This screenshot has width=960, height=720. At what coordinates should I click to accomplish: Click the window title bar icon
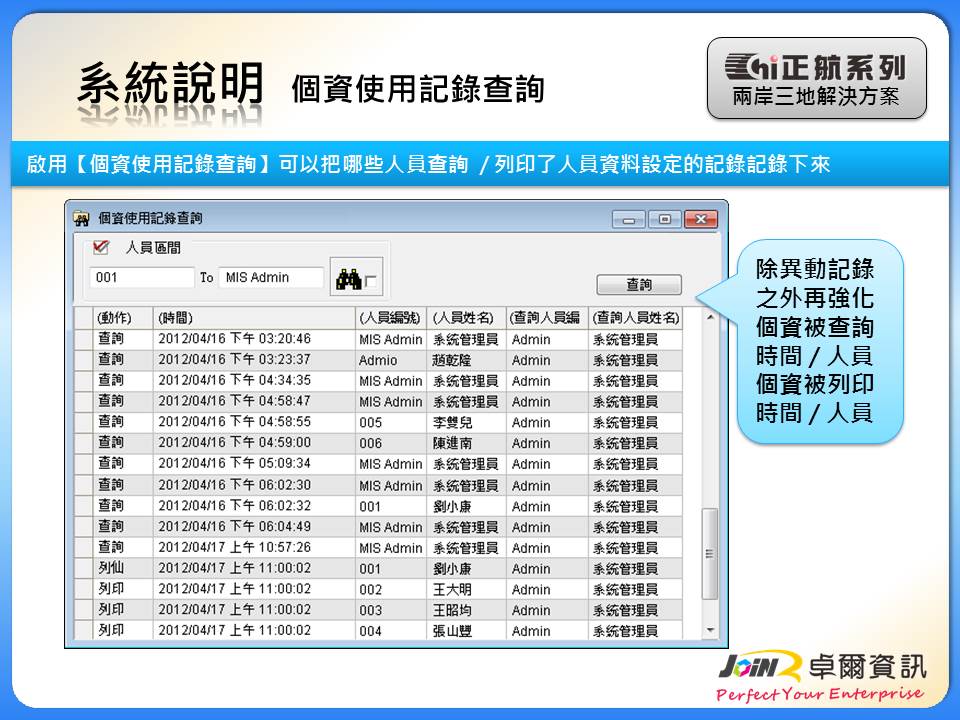pyautogui.click(x=81, y=218)
